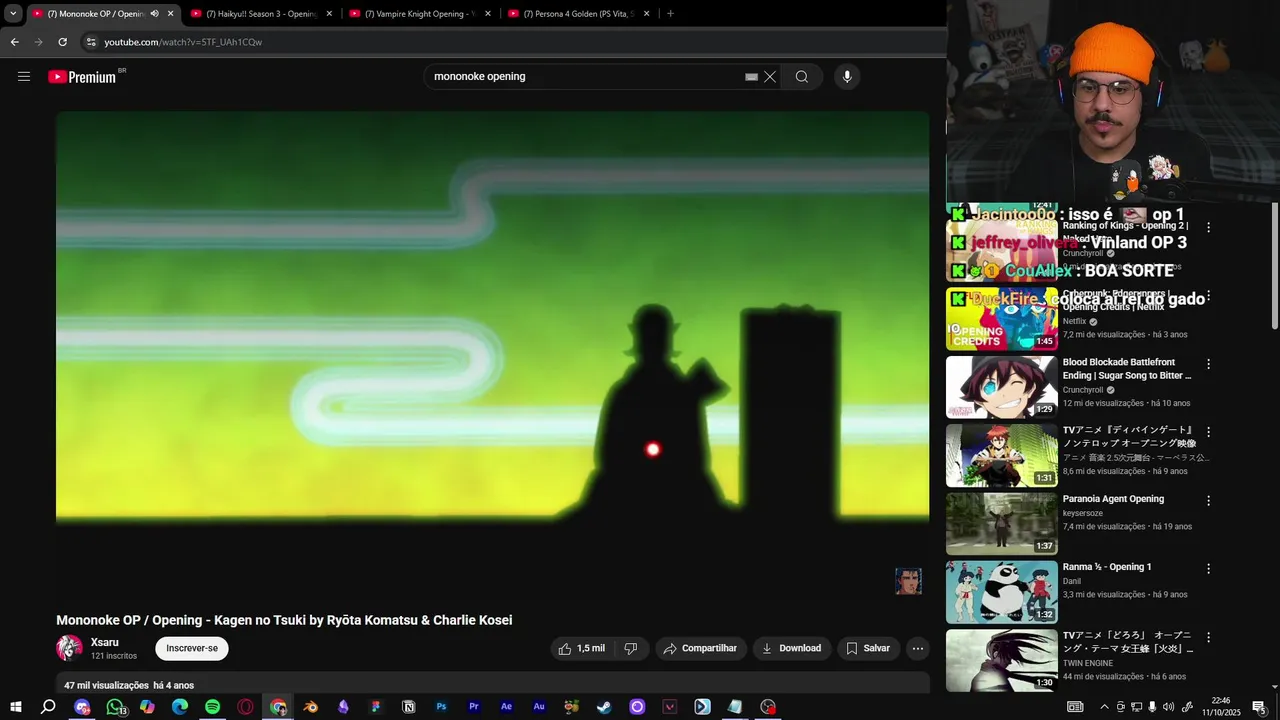Image resolution: width=1280 pixels, height=720 pixels.
Task: Mute the Mononoke OP tab audio icon
Action: 154,14
